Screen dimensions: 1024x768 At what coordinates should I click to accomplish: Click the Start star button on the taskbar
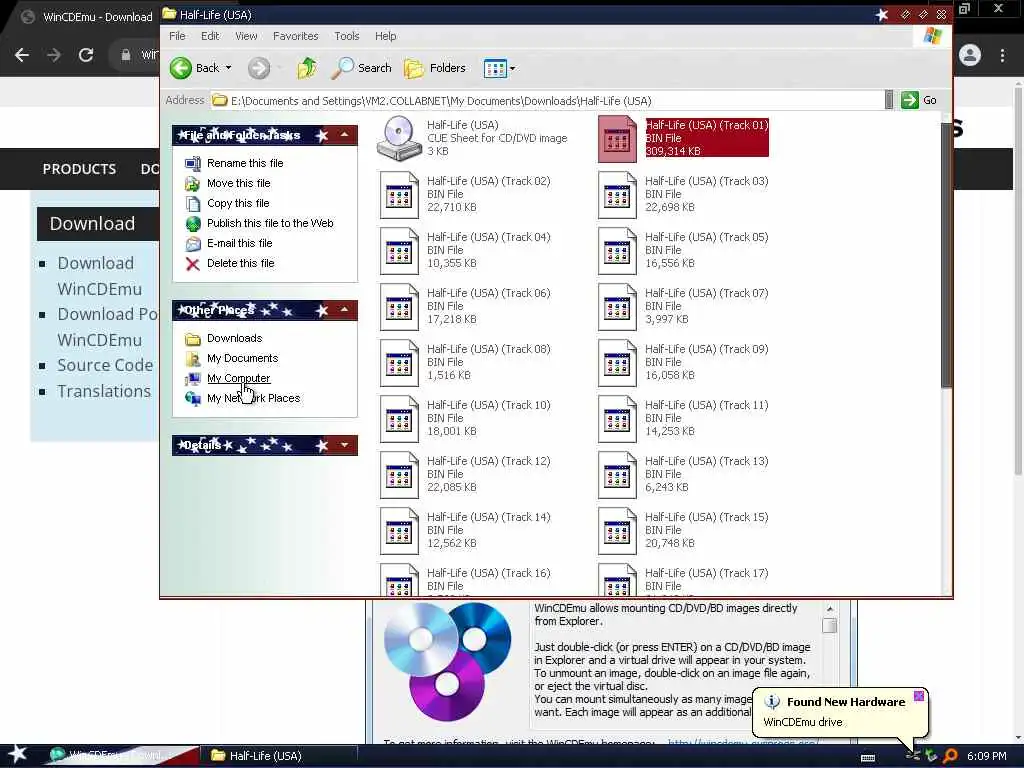click(x=17, y=755)
